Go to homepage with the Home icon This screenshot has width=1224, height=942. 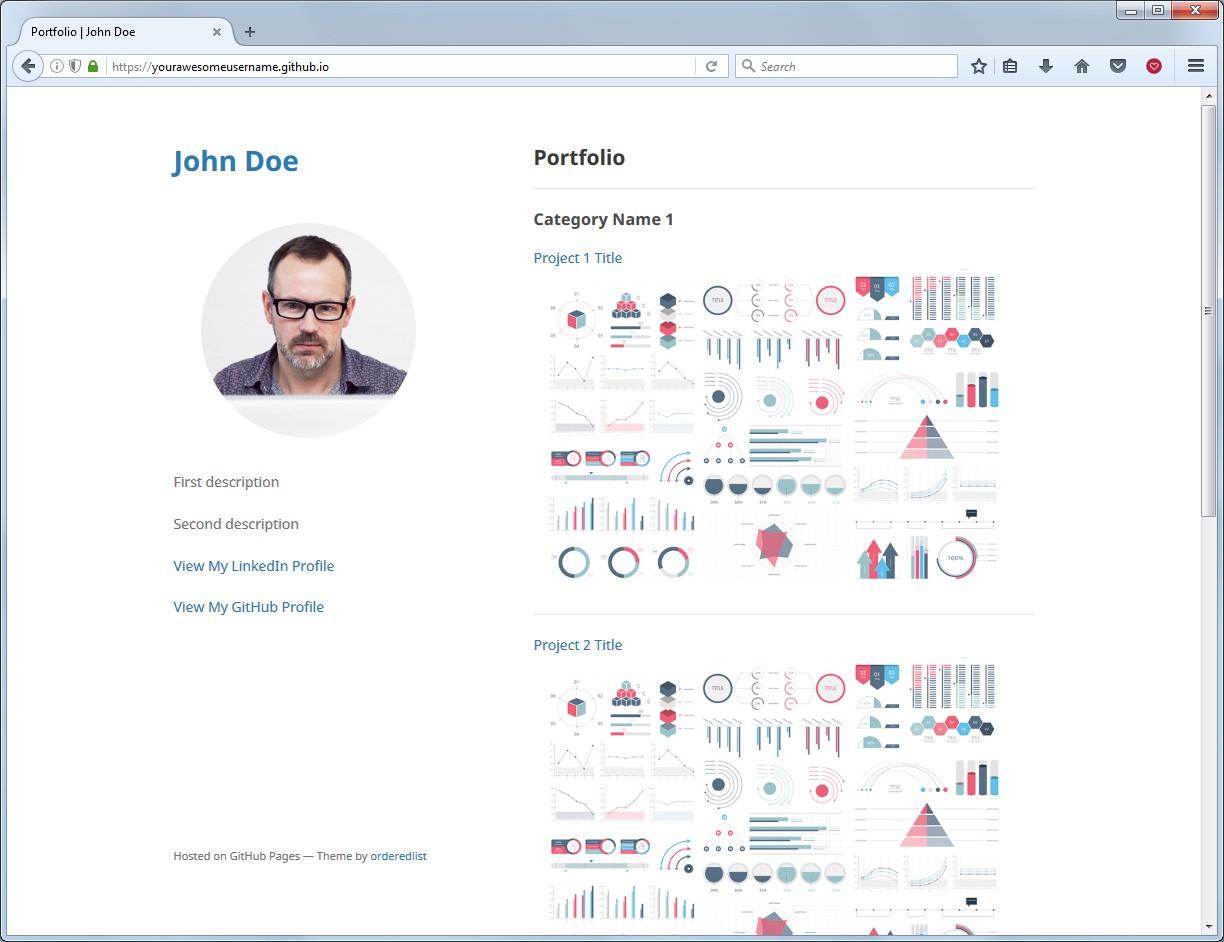pyautogui.click(x=1082, y=66)
